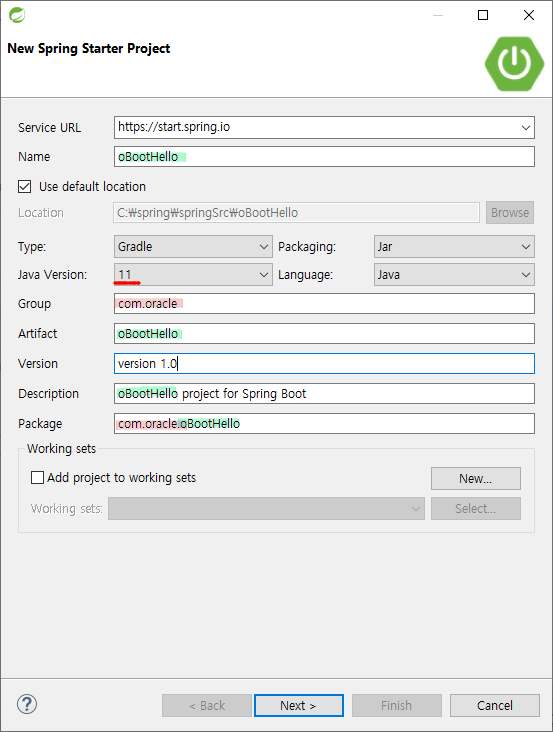Open the Packaging dropdown showing Jar

tap(454, 246)
